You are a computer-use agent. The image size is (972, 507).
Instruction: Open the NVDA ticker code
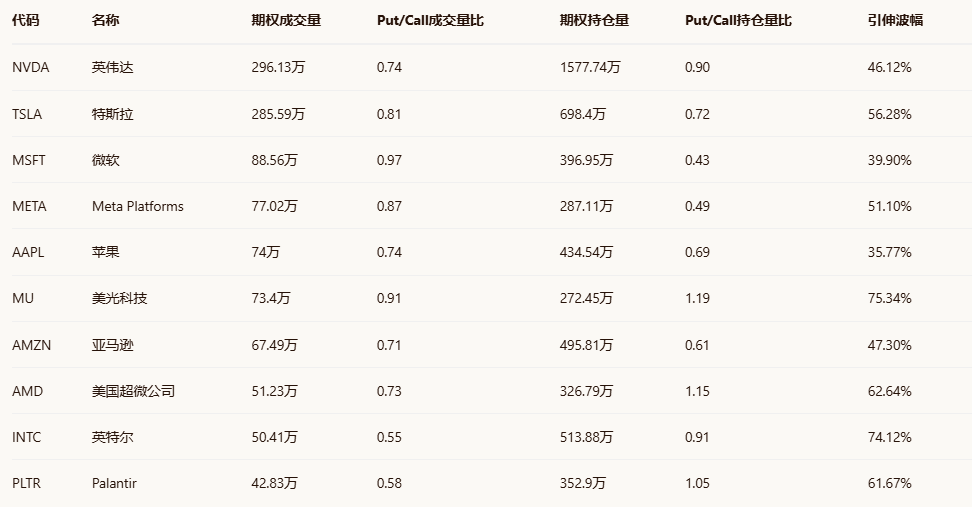coord(30,67)
